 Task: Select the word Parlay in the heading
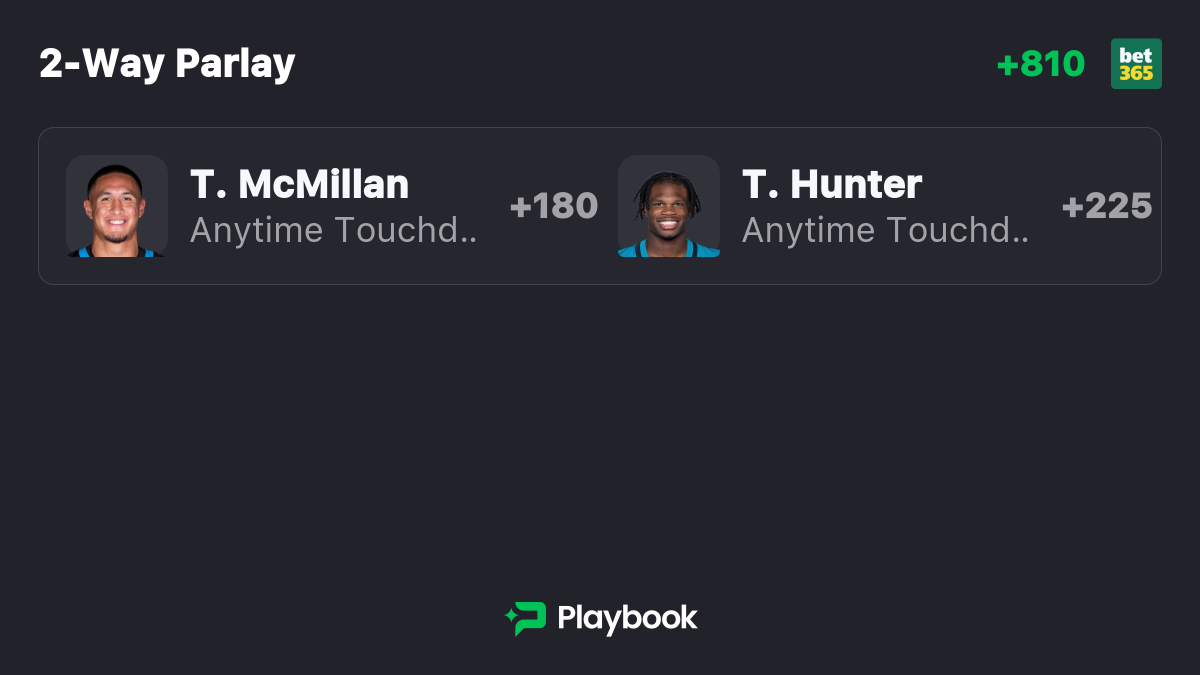click(235, 64)
